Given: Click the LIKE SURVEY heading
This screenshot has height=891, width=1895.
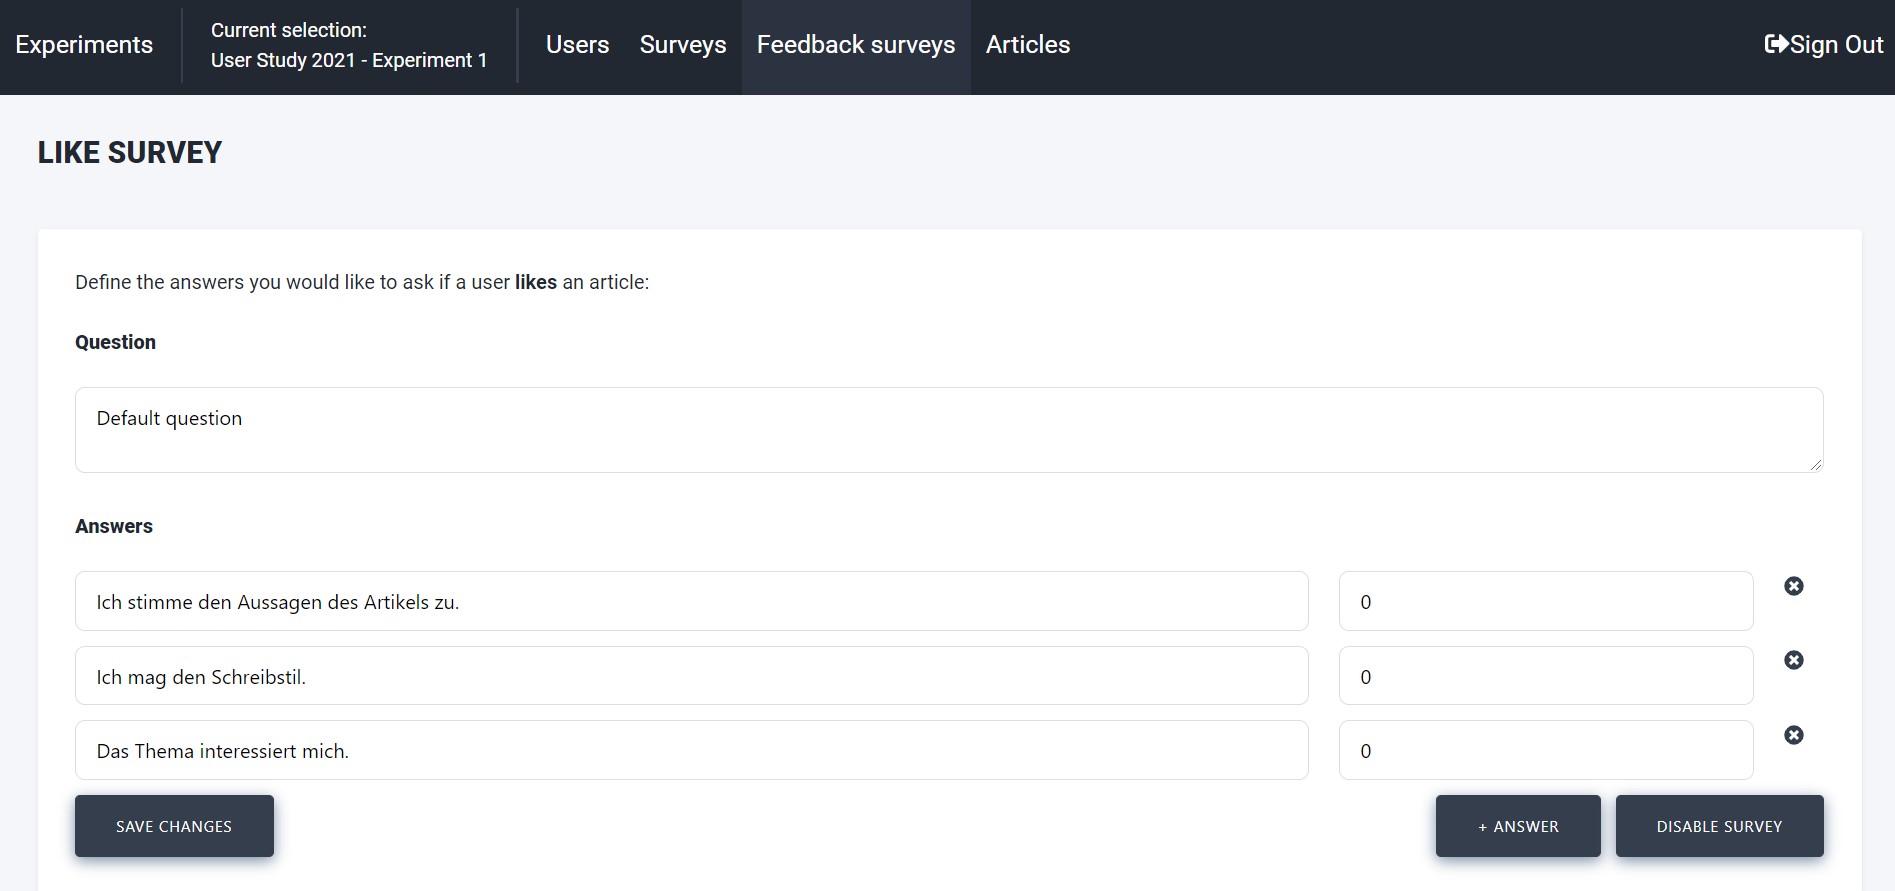Looking at the screenshot, I should (130, 152).
